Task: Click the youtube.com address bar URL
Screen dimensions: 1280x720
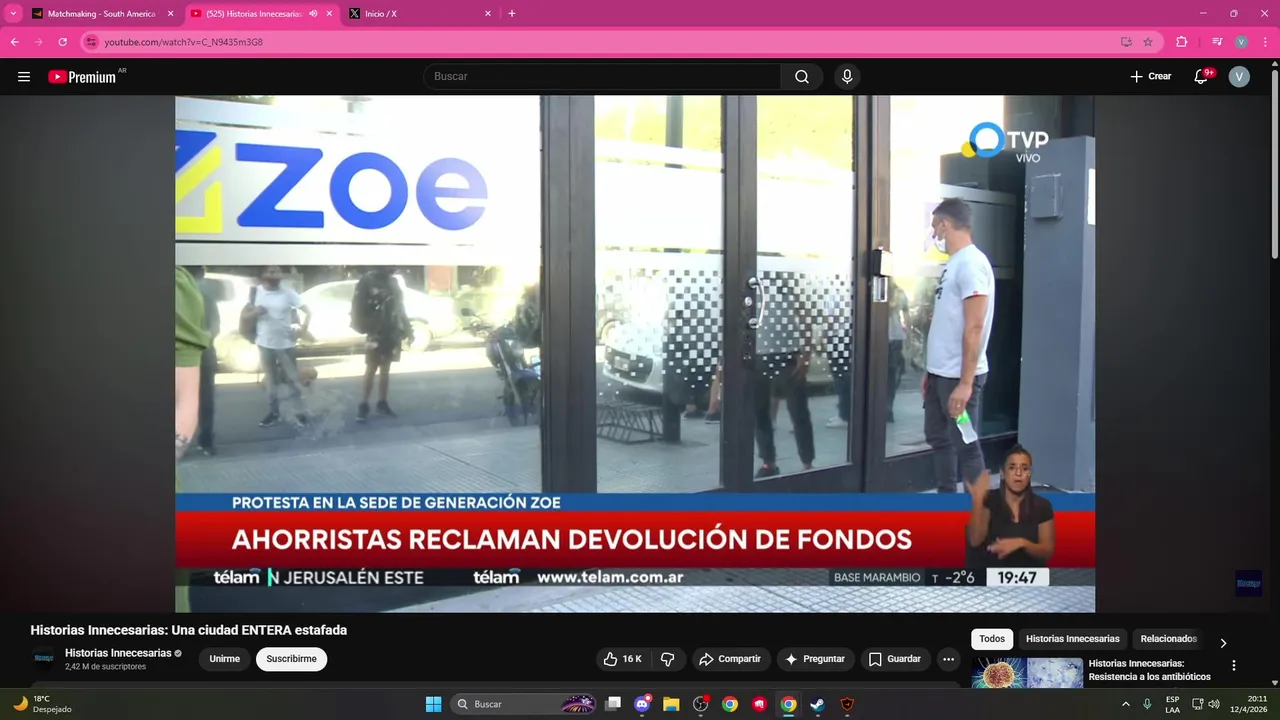Action: (183, 42)
